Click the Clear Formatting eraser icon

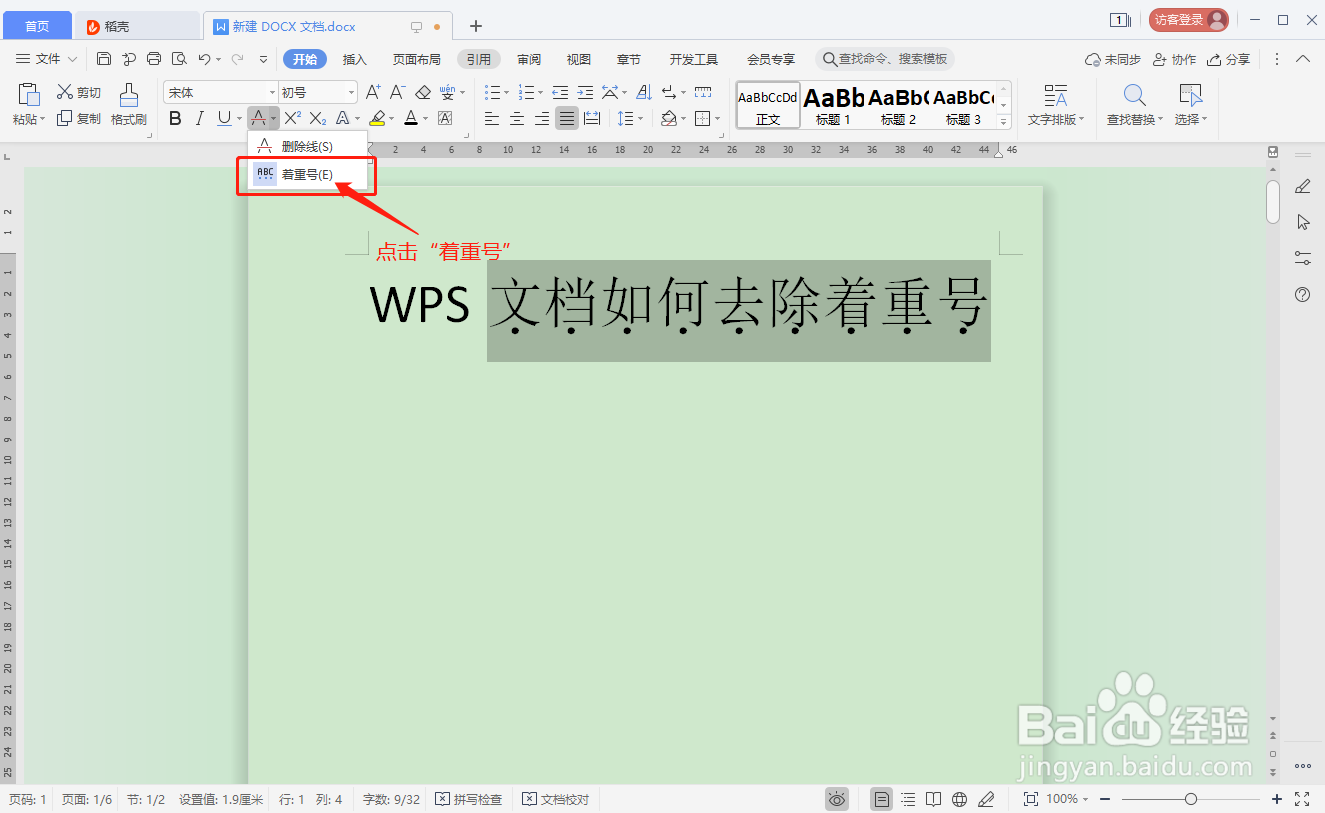[423, 92]
